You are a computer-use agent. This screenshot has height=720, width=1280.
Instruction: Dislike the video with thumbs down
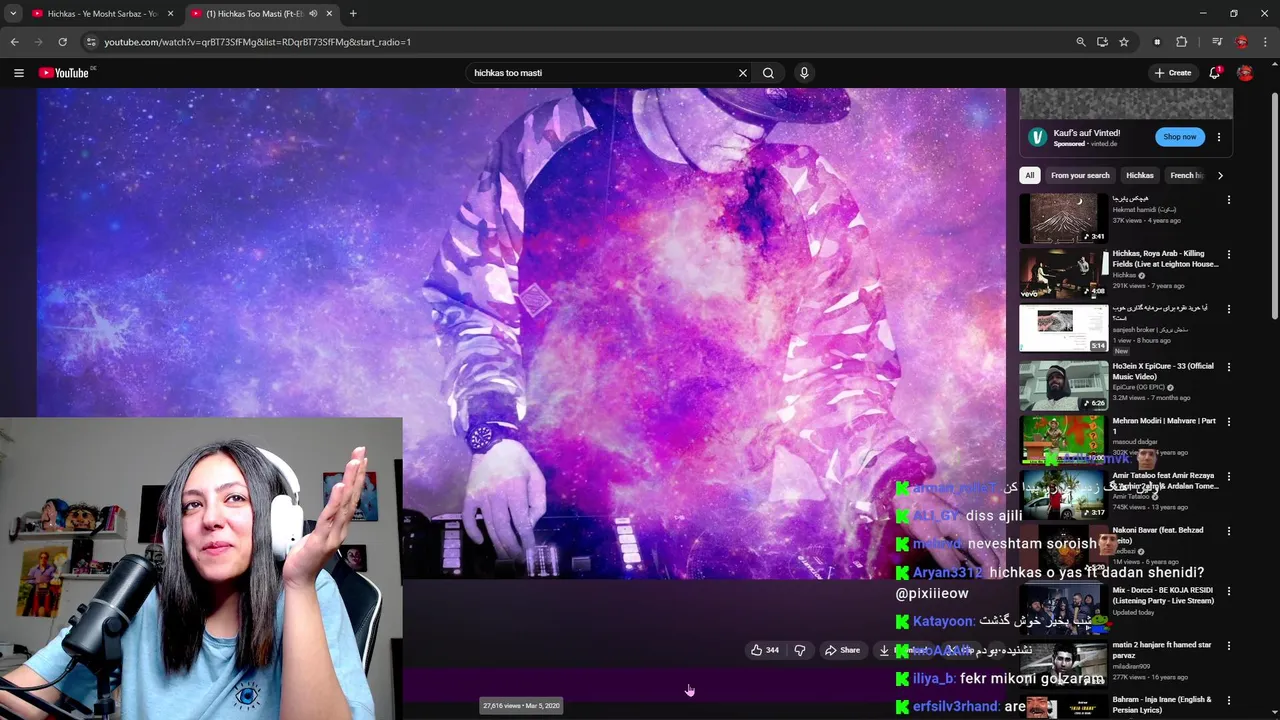800,650
